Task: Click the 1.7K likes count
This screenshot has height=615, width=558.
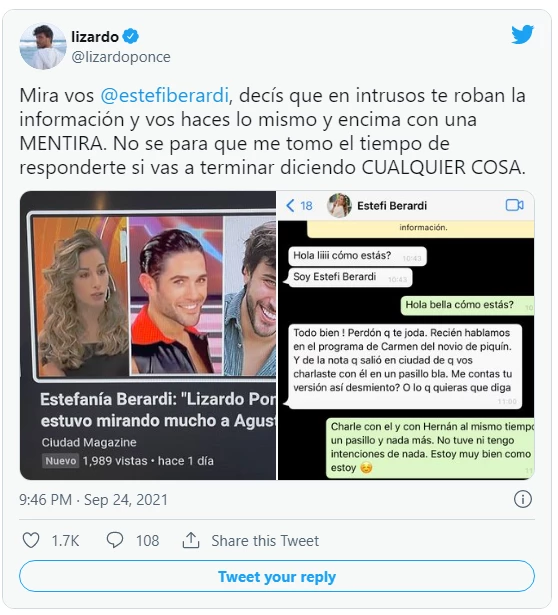Action: tap(65, 540)
